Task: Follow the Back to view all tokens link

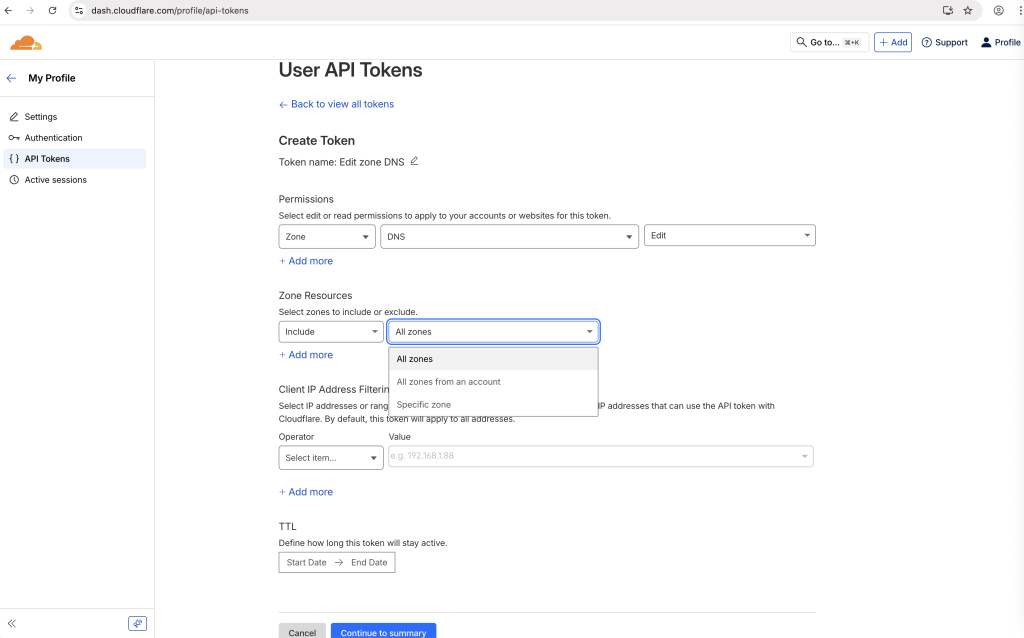Action: [342, 104]
